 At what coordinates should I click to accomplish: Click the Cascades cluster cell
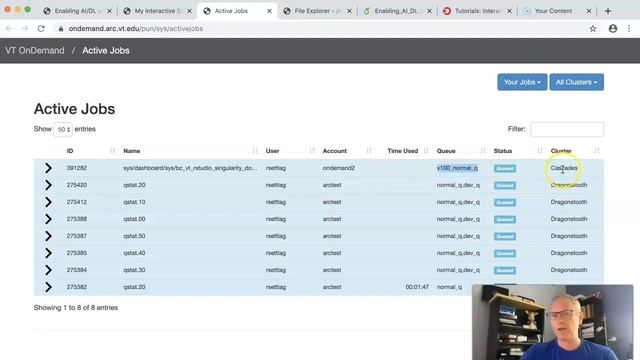[x=564, y=168]
